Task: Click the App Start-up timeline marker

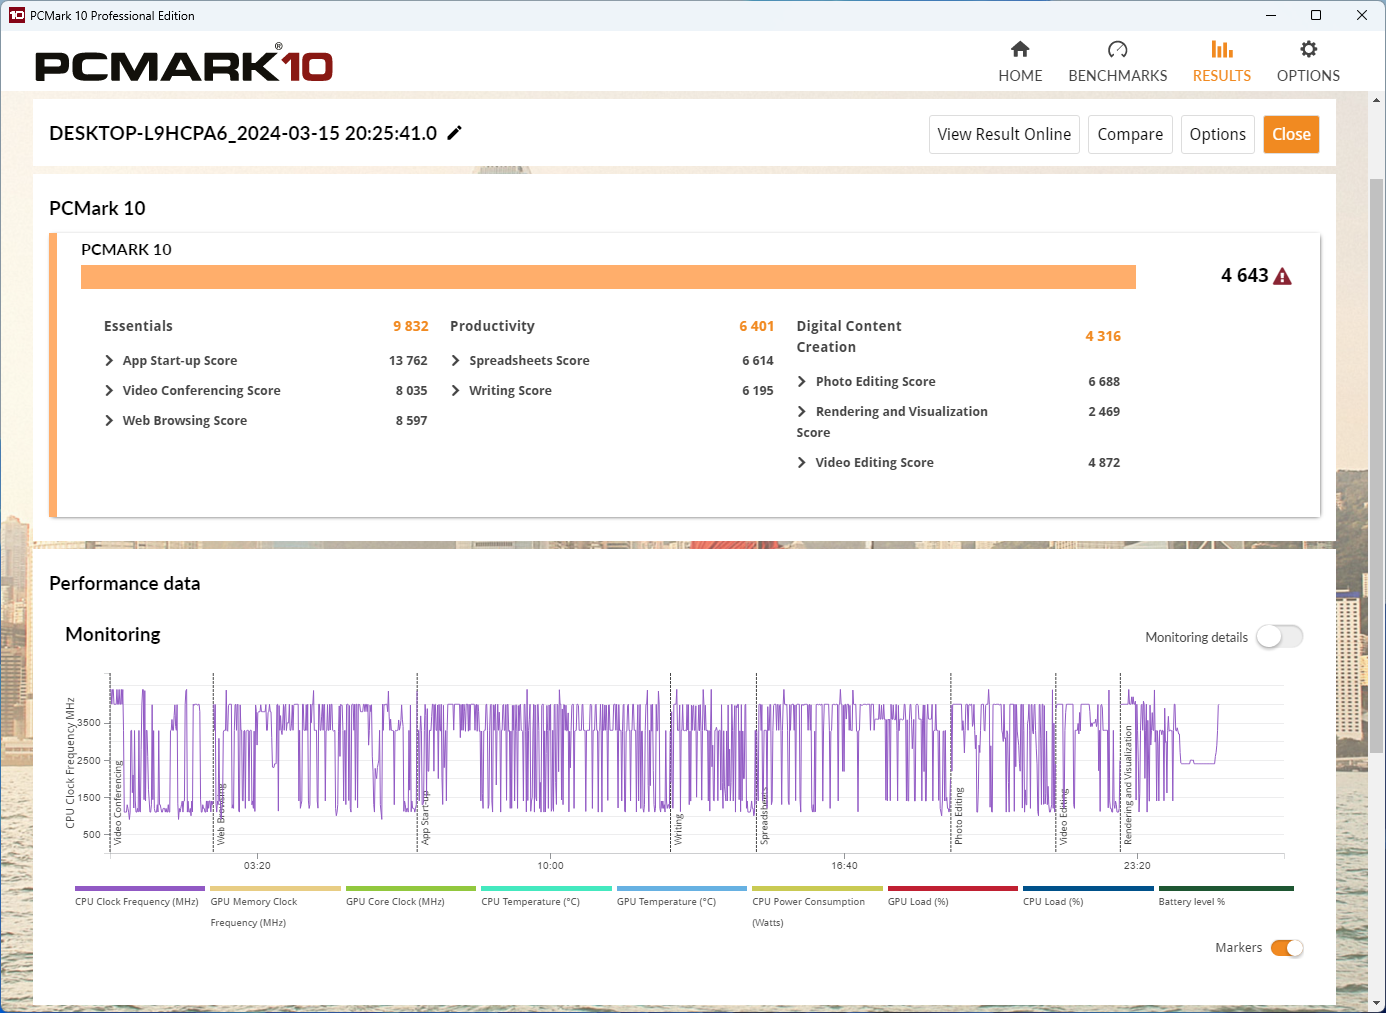Action: pos(425,818)
